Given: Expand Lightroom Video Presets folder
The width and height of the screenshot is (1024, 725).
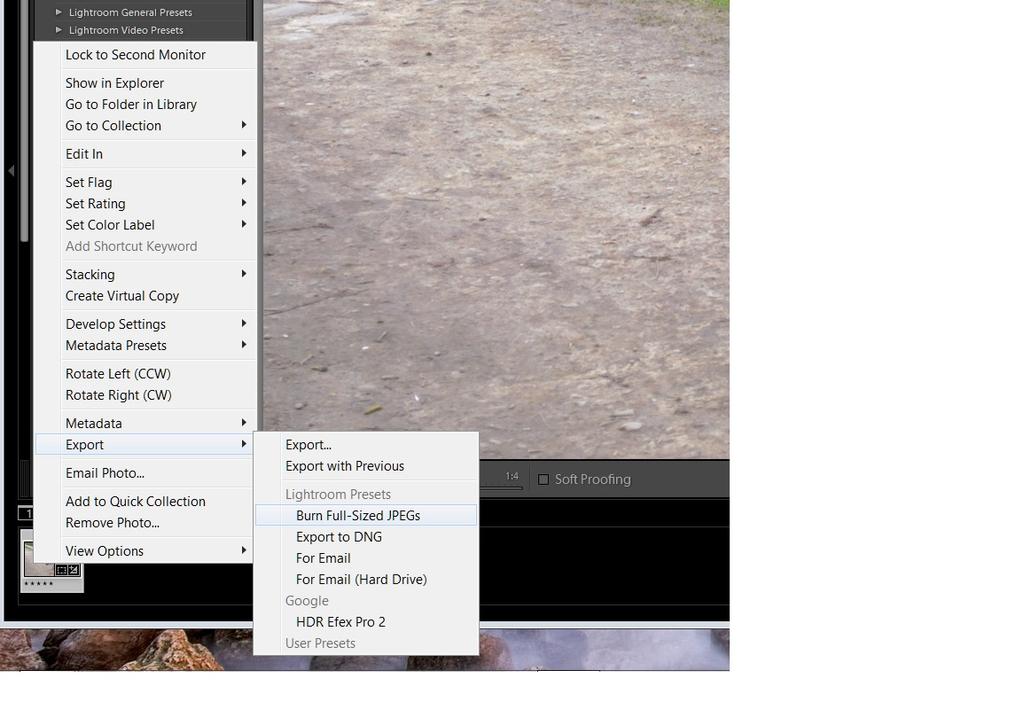Looking at the screenshot, I should click(59, 30).
